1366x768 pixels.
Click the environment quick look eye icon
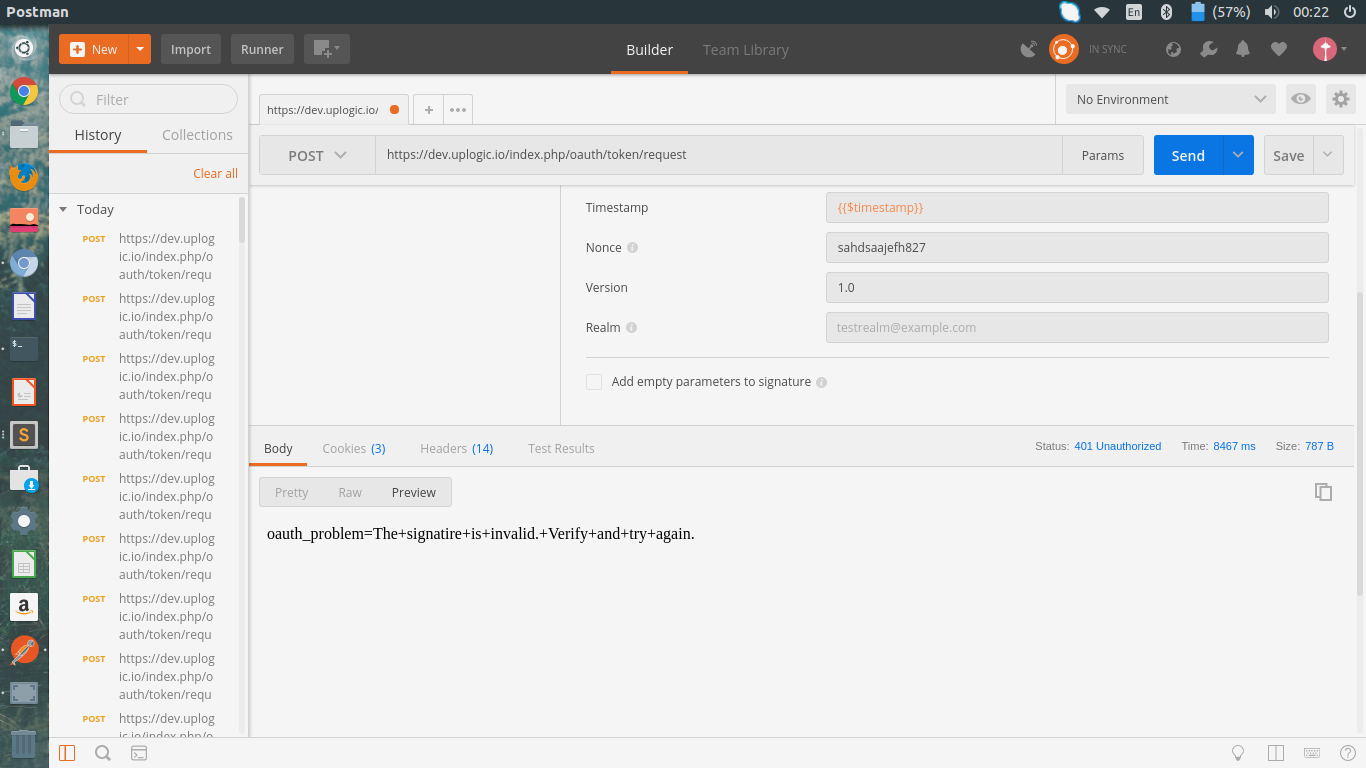pos(1300,99)
